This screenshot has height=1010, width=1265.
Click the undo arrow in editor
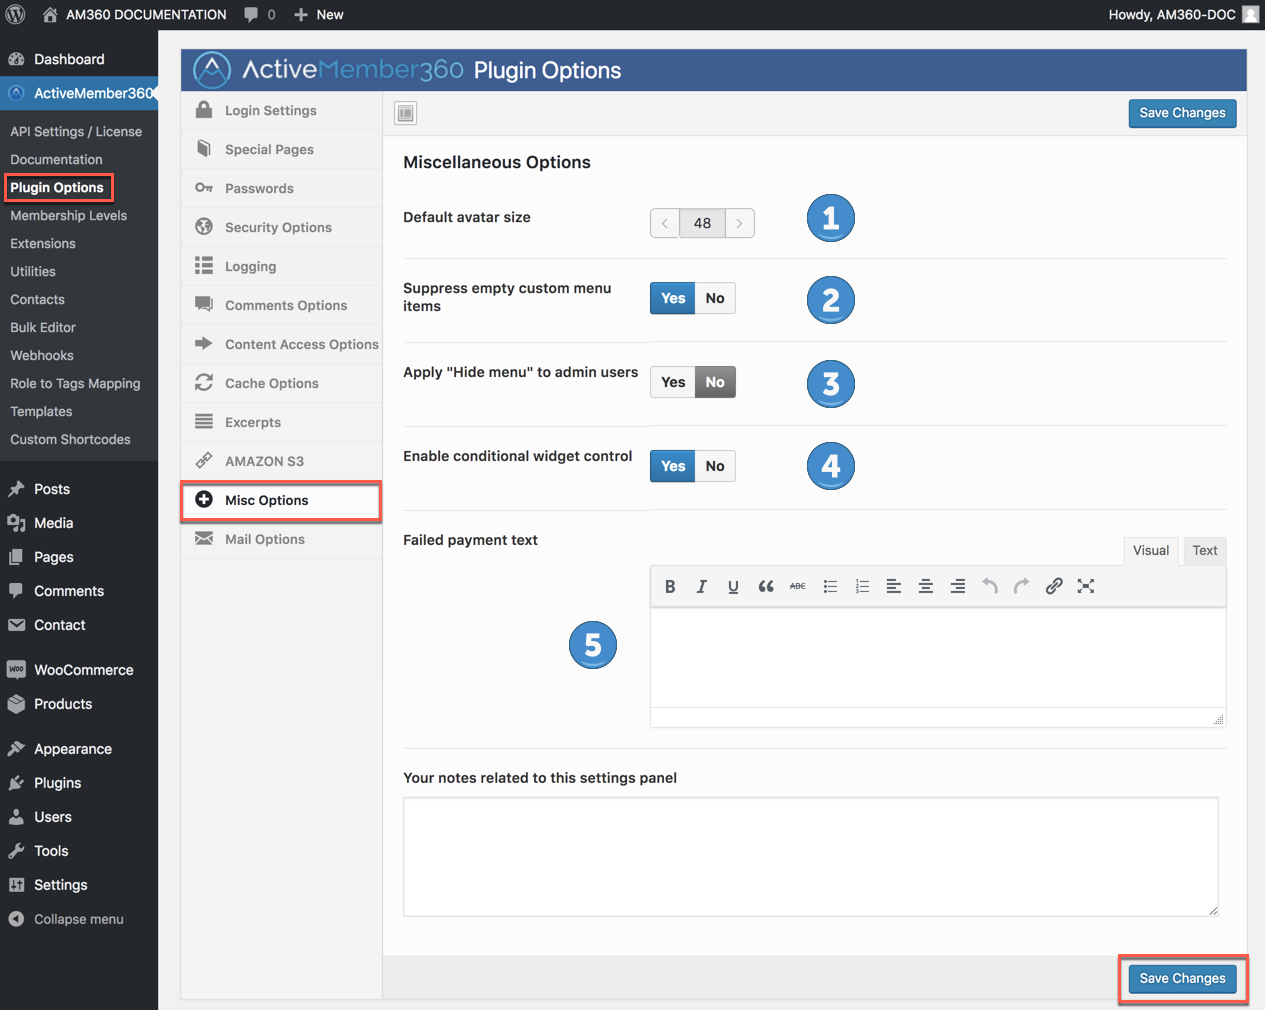990,587
